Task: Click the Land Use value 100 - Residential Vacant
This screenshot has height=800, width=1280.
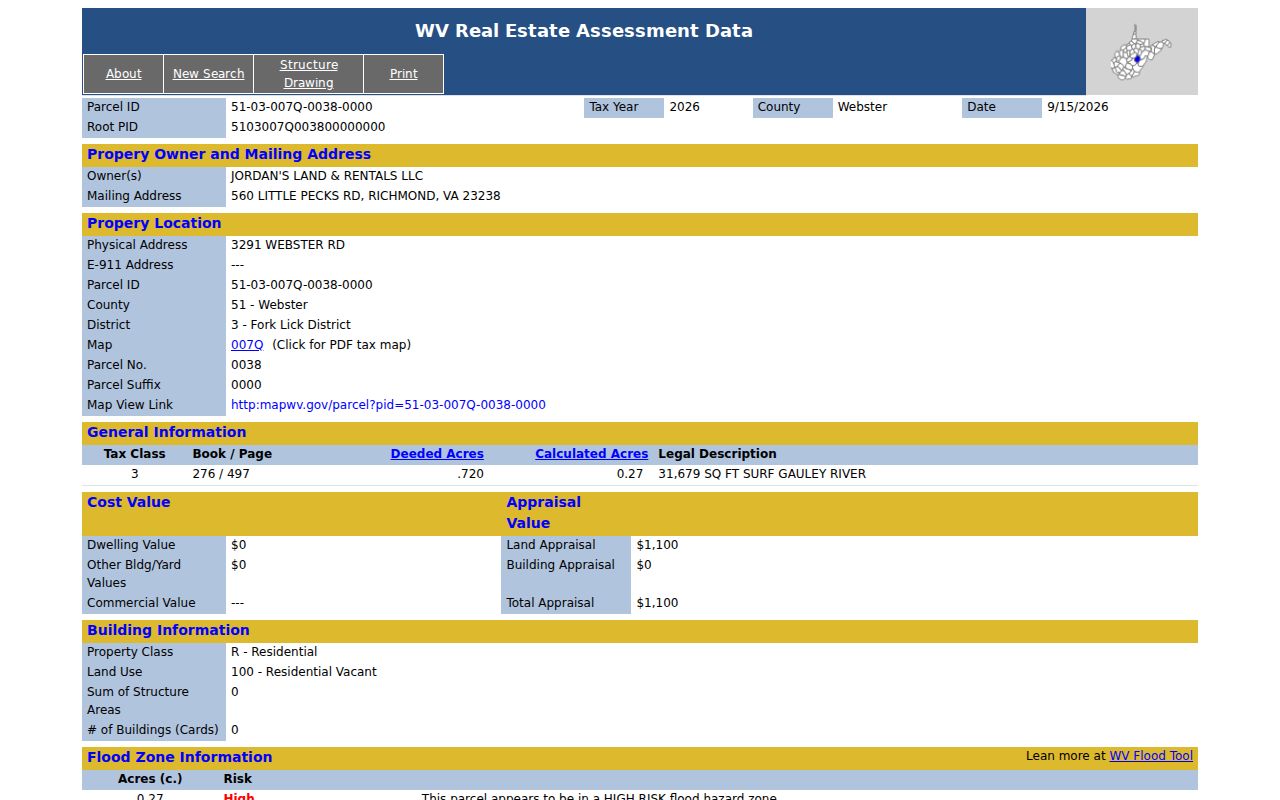Action: point(304,672)
